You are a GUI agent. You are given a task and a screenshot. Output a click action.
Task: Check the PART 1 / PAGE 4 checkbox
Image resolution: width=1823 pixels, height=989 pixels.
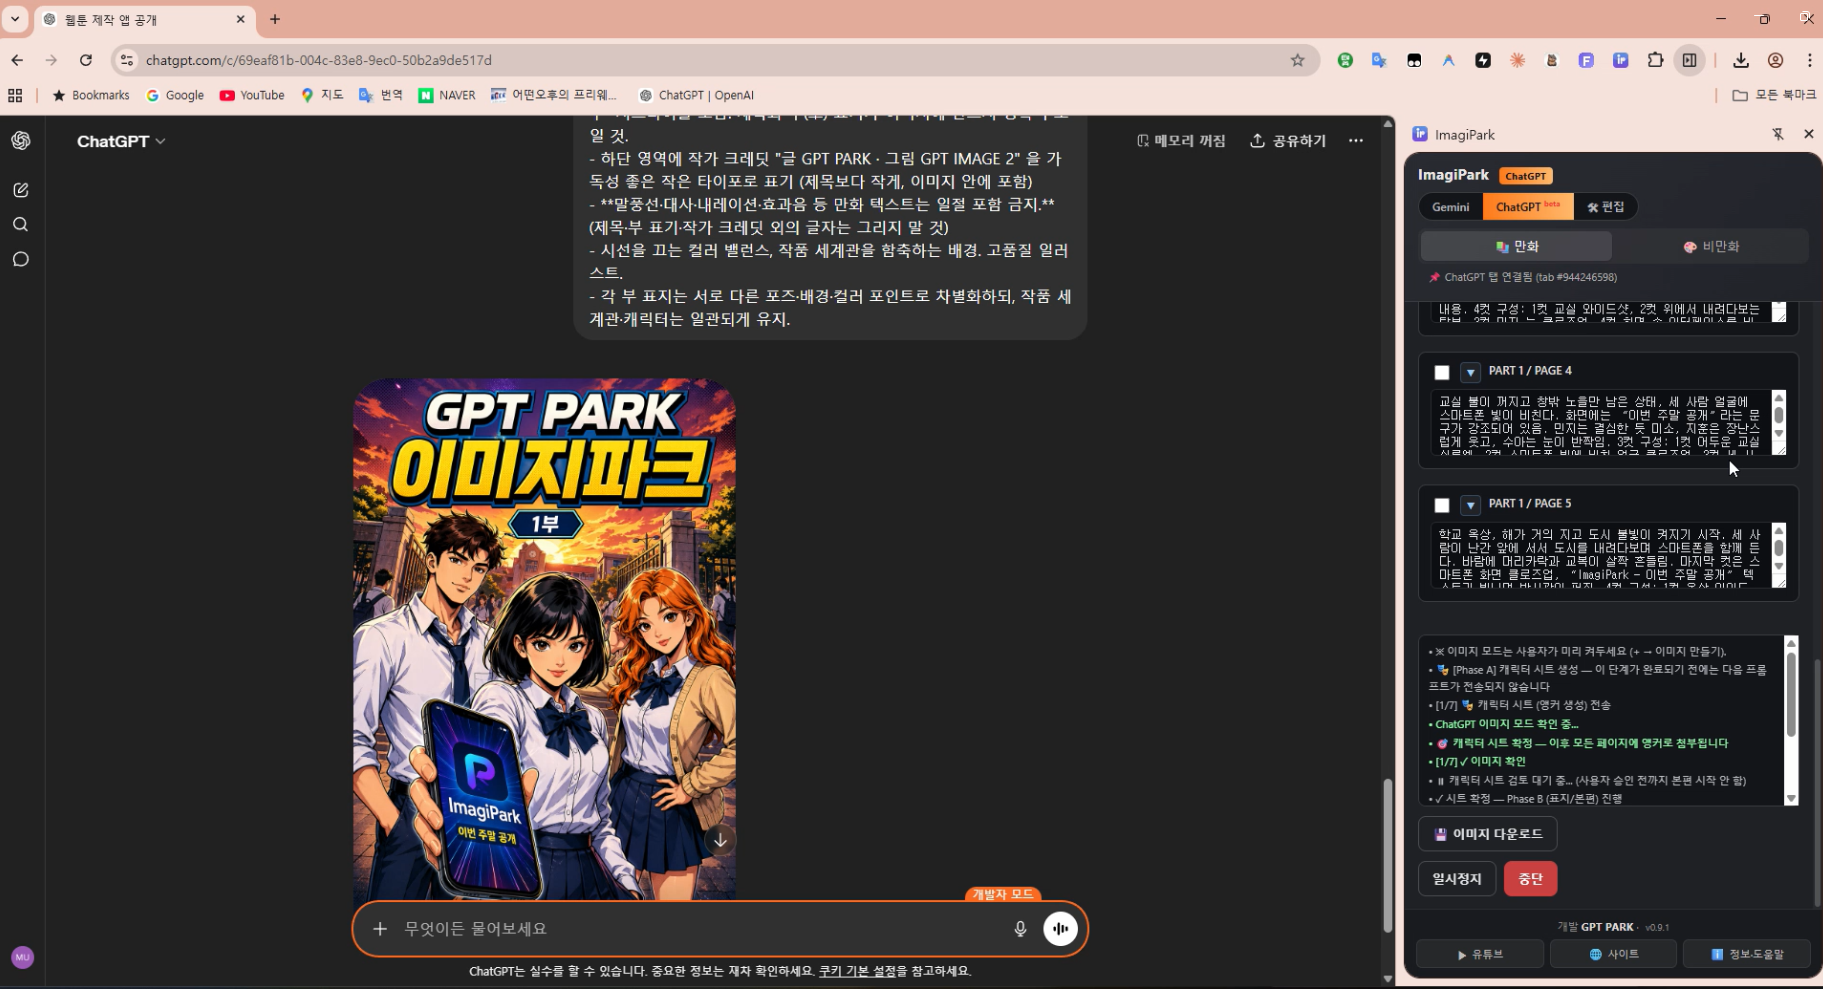[x=1442, y=372]
